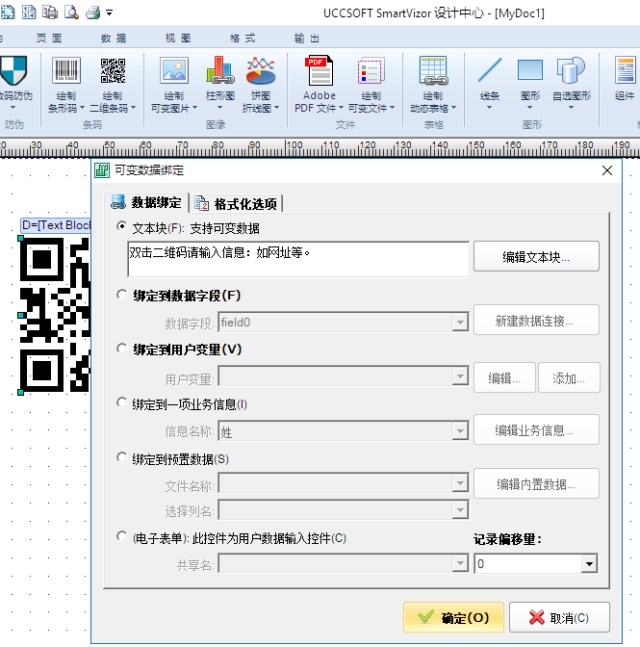The height and width of the screenshot is (647, 640).
Task: Click the printer icon in quick toolbar
Action: (93, 12)
